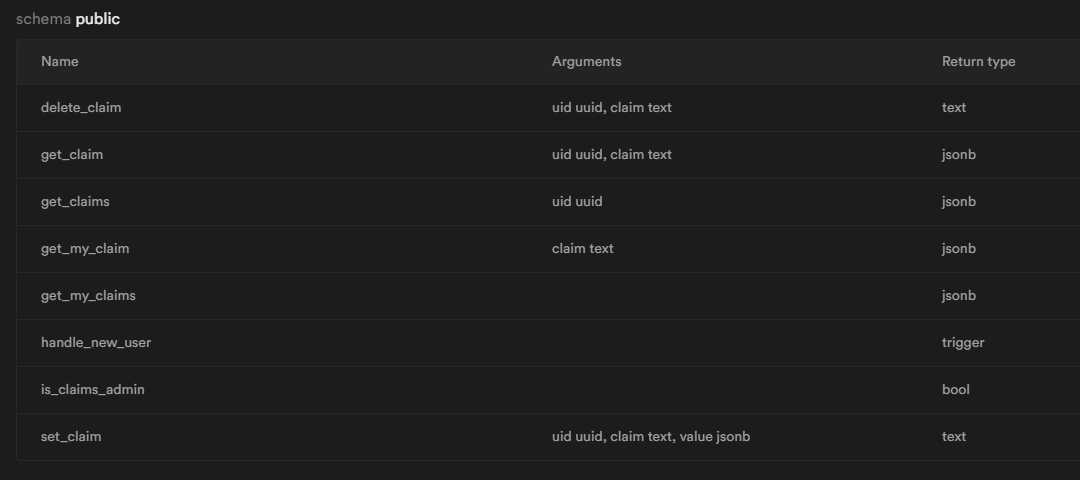
Task: Click the trigger return type cell
Action: tap(963, 343)
